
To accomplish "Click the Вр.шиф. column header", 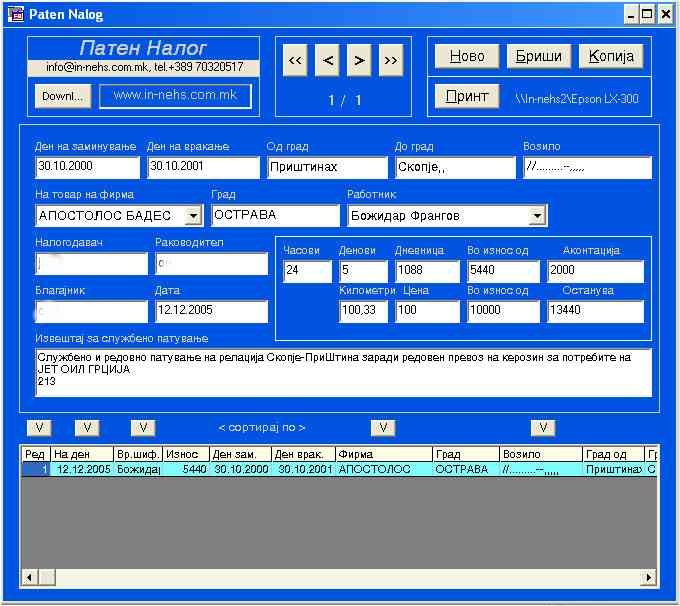I will pyautogui.click(x=138, y=454).
